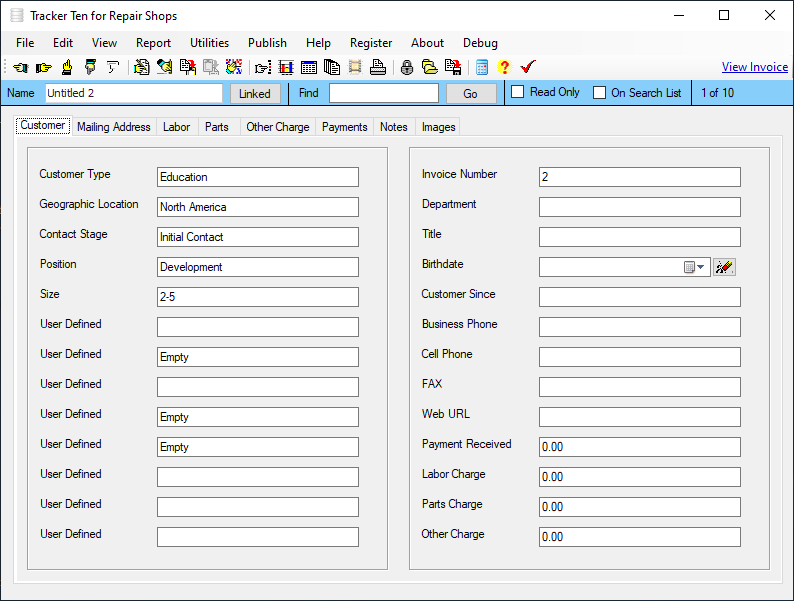
Task: Enable the Read Only checkbox
Action: click(x=518, y=92)
